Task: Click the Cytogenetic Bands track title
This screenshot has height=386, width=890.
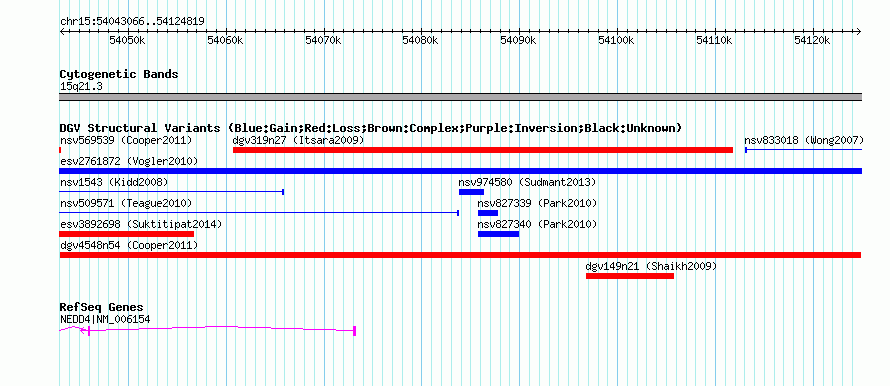Action: click(x=119, y=74)
